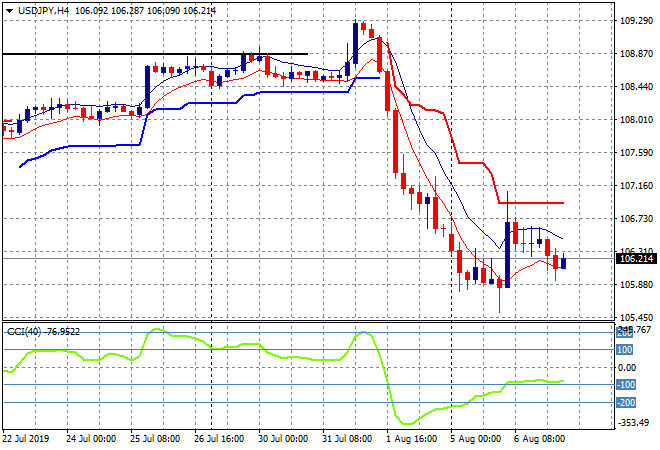The height and width of the screenshot is (450, 660).
Task: Click the 31 Jul 08:00 time label
Action: point(347,439)
